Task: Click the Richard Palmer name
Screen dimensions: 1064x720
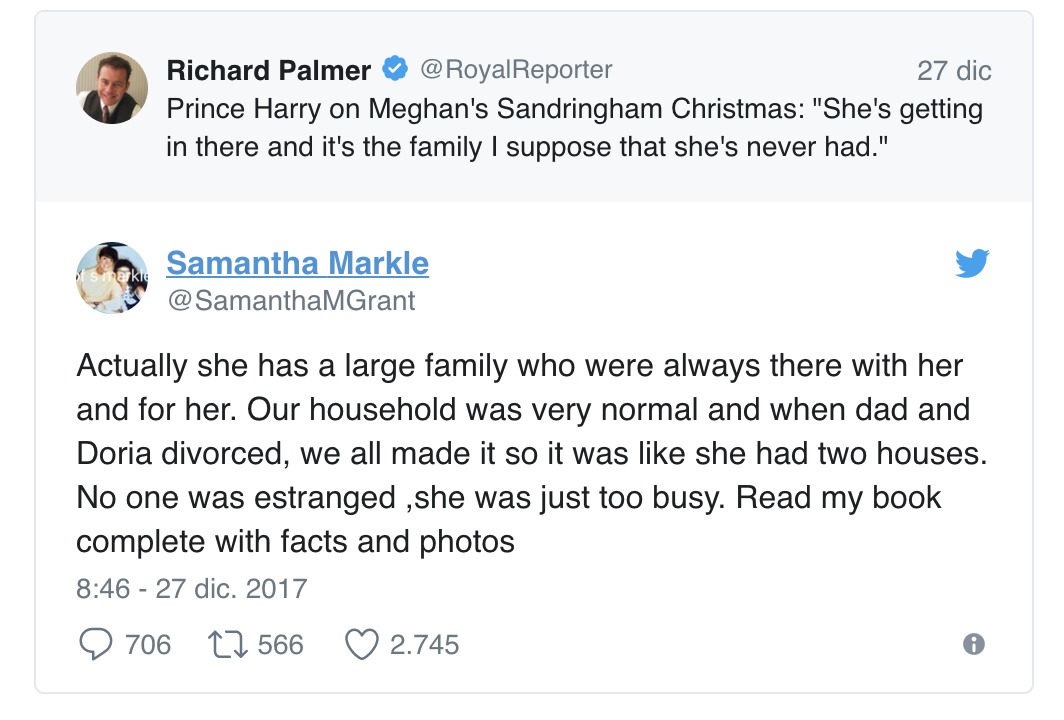Action: click(x=269, y=70)
